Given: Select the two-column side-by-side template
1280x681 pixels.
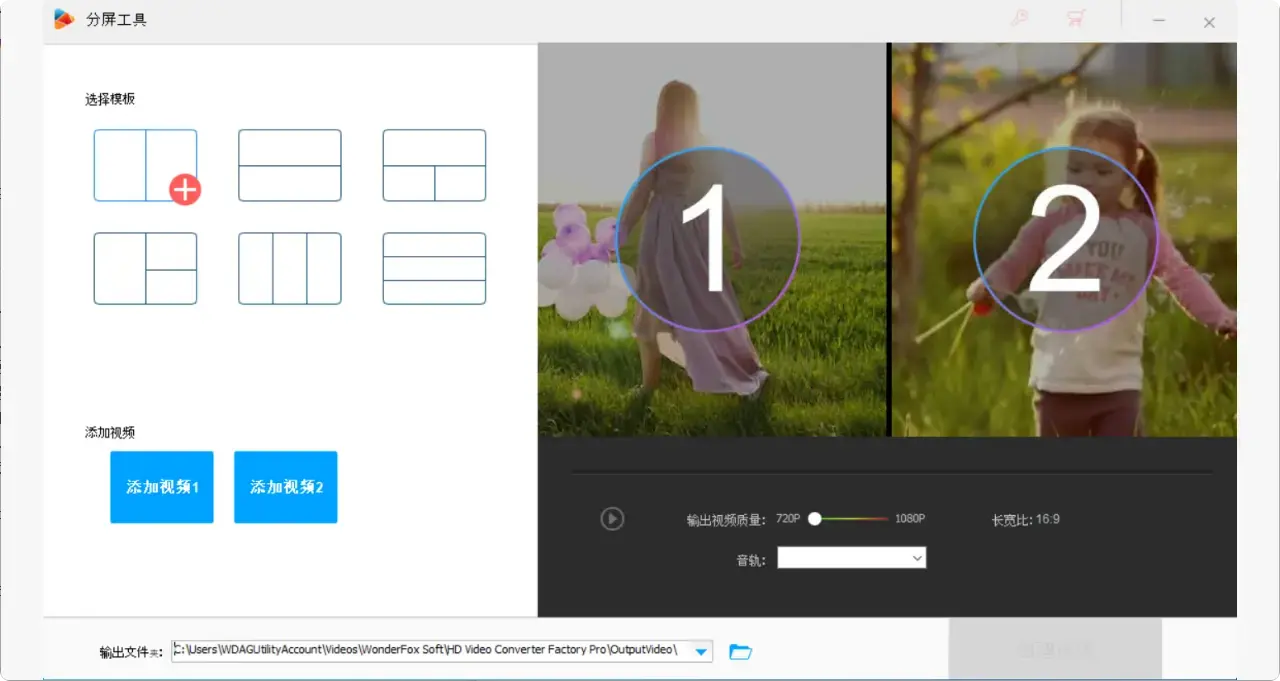Looking at the screenshot, I should click(x=145, y=165).
